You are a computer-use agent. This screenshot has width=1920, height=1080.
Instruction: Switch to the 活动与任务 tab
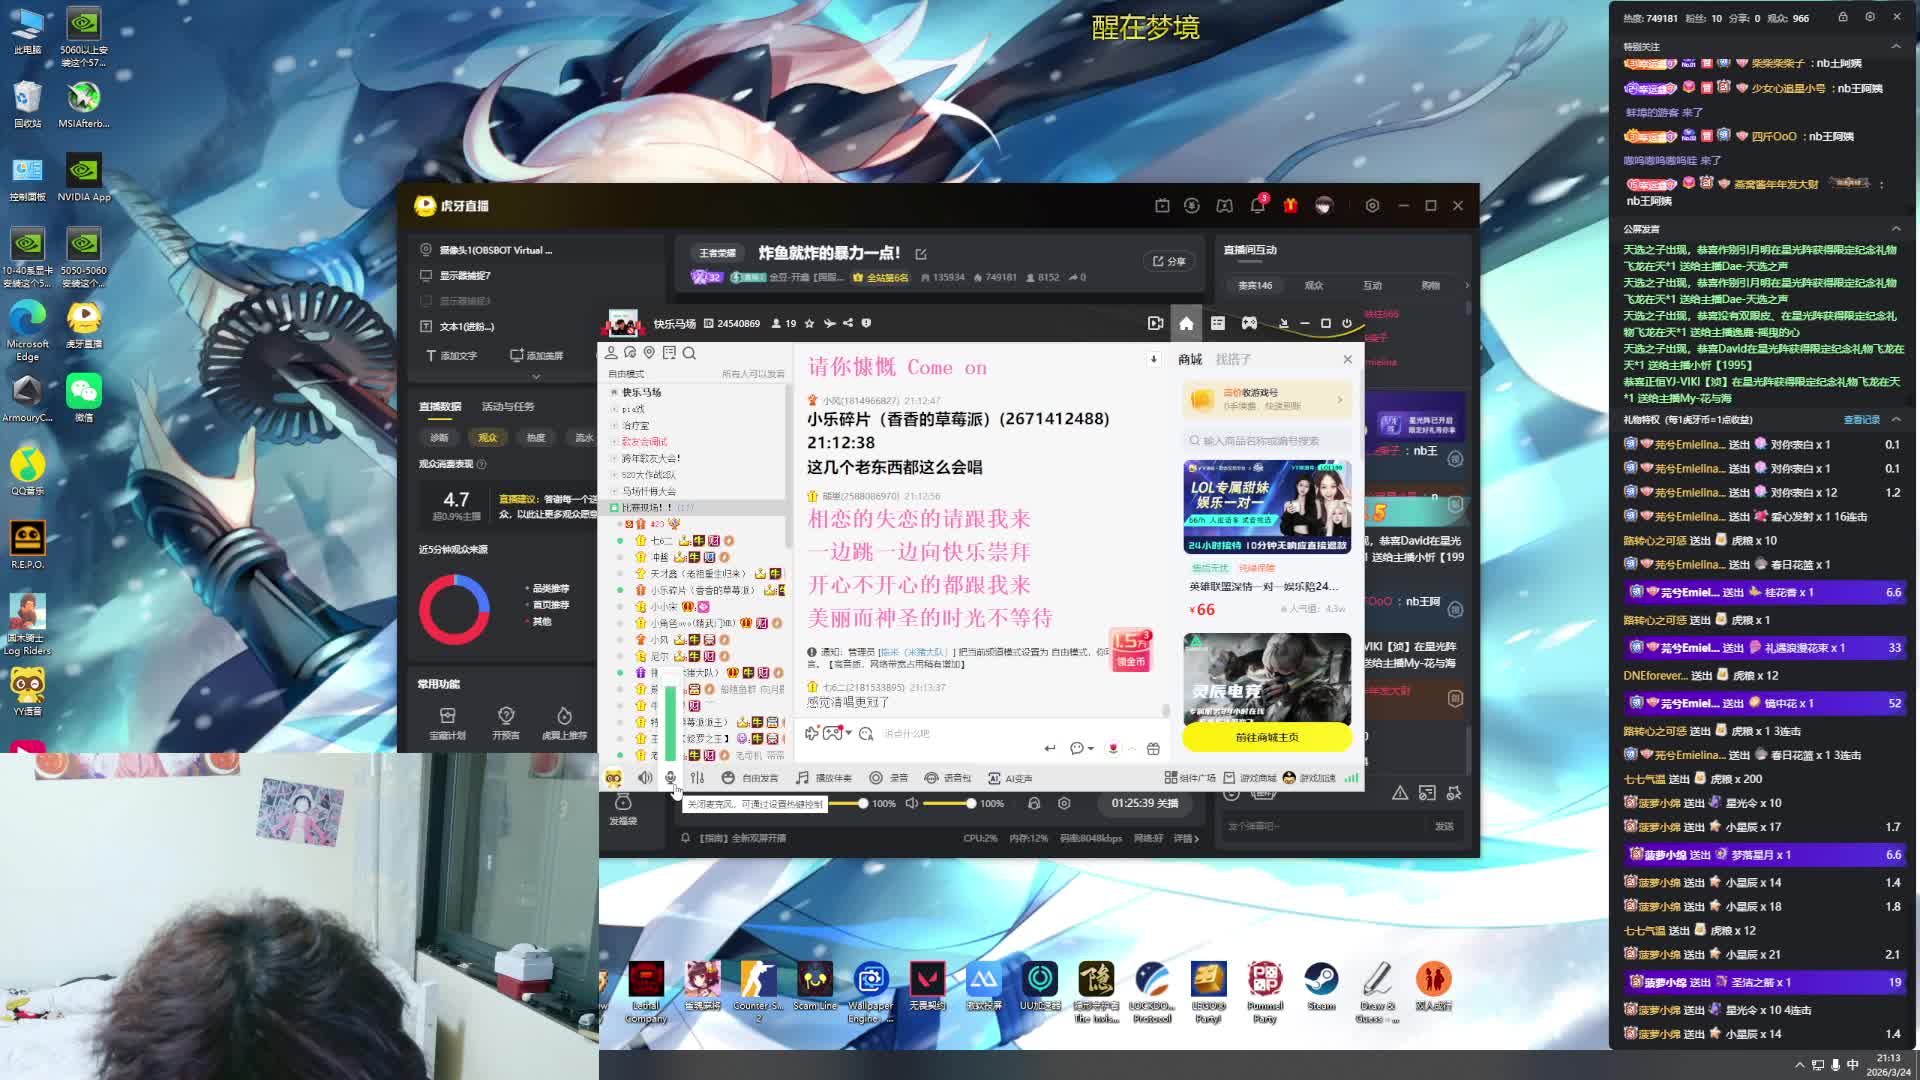508,407
